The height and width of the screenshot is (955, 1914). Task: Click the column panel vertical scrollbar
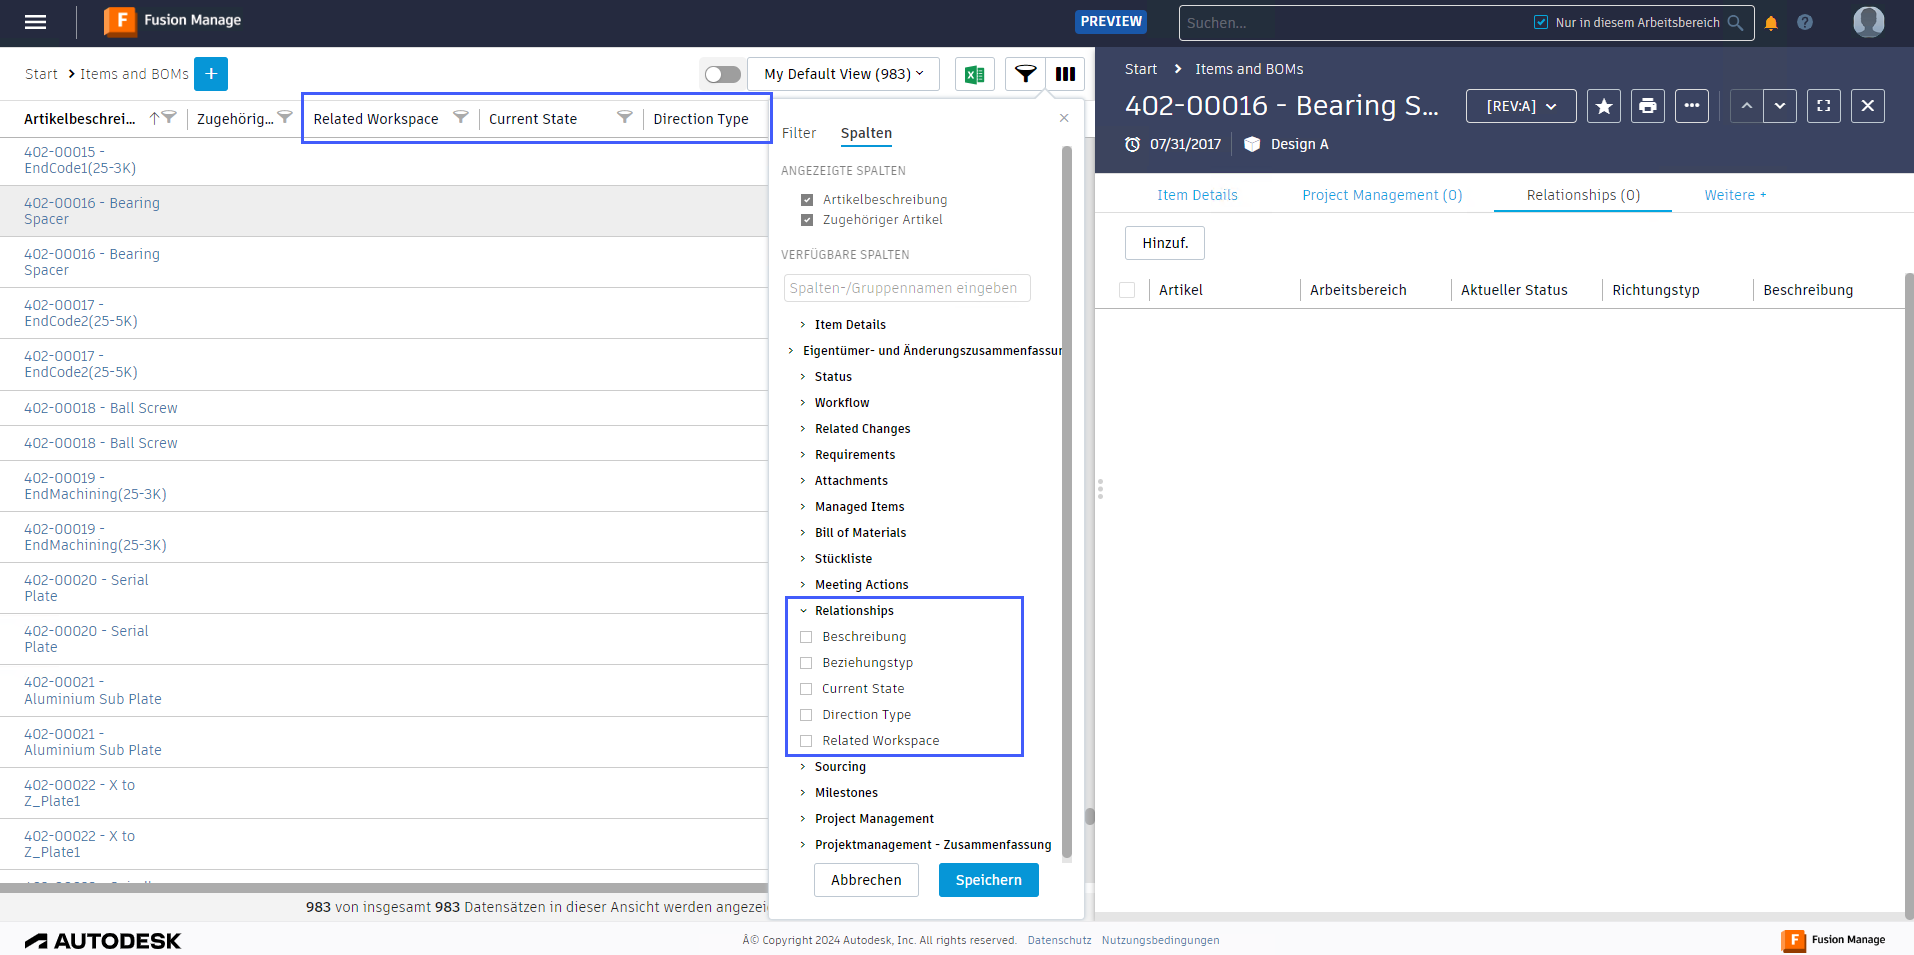coord(1067,502)
